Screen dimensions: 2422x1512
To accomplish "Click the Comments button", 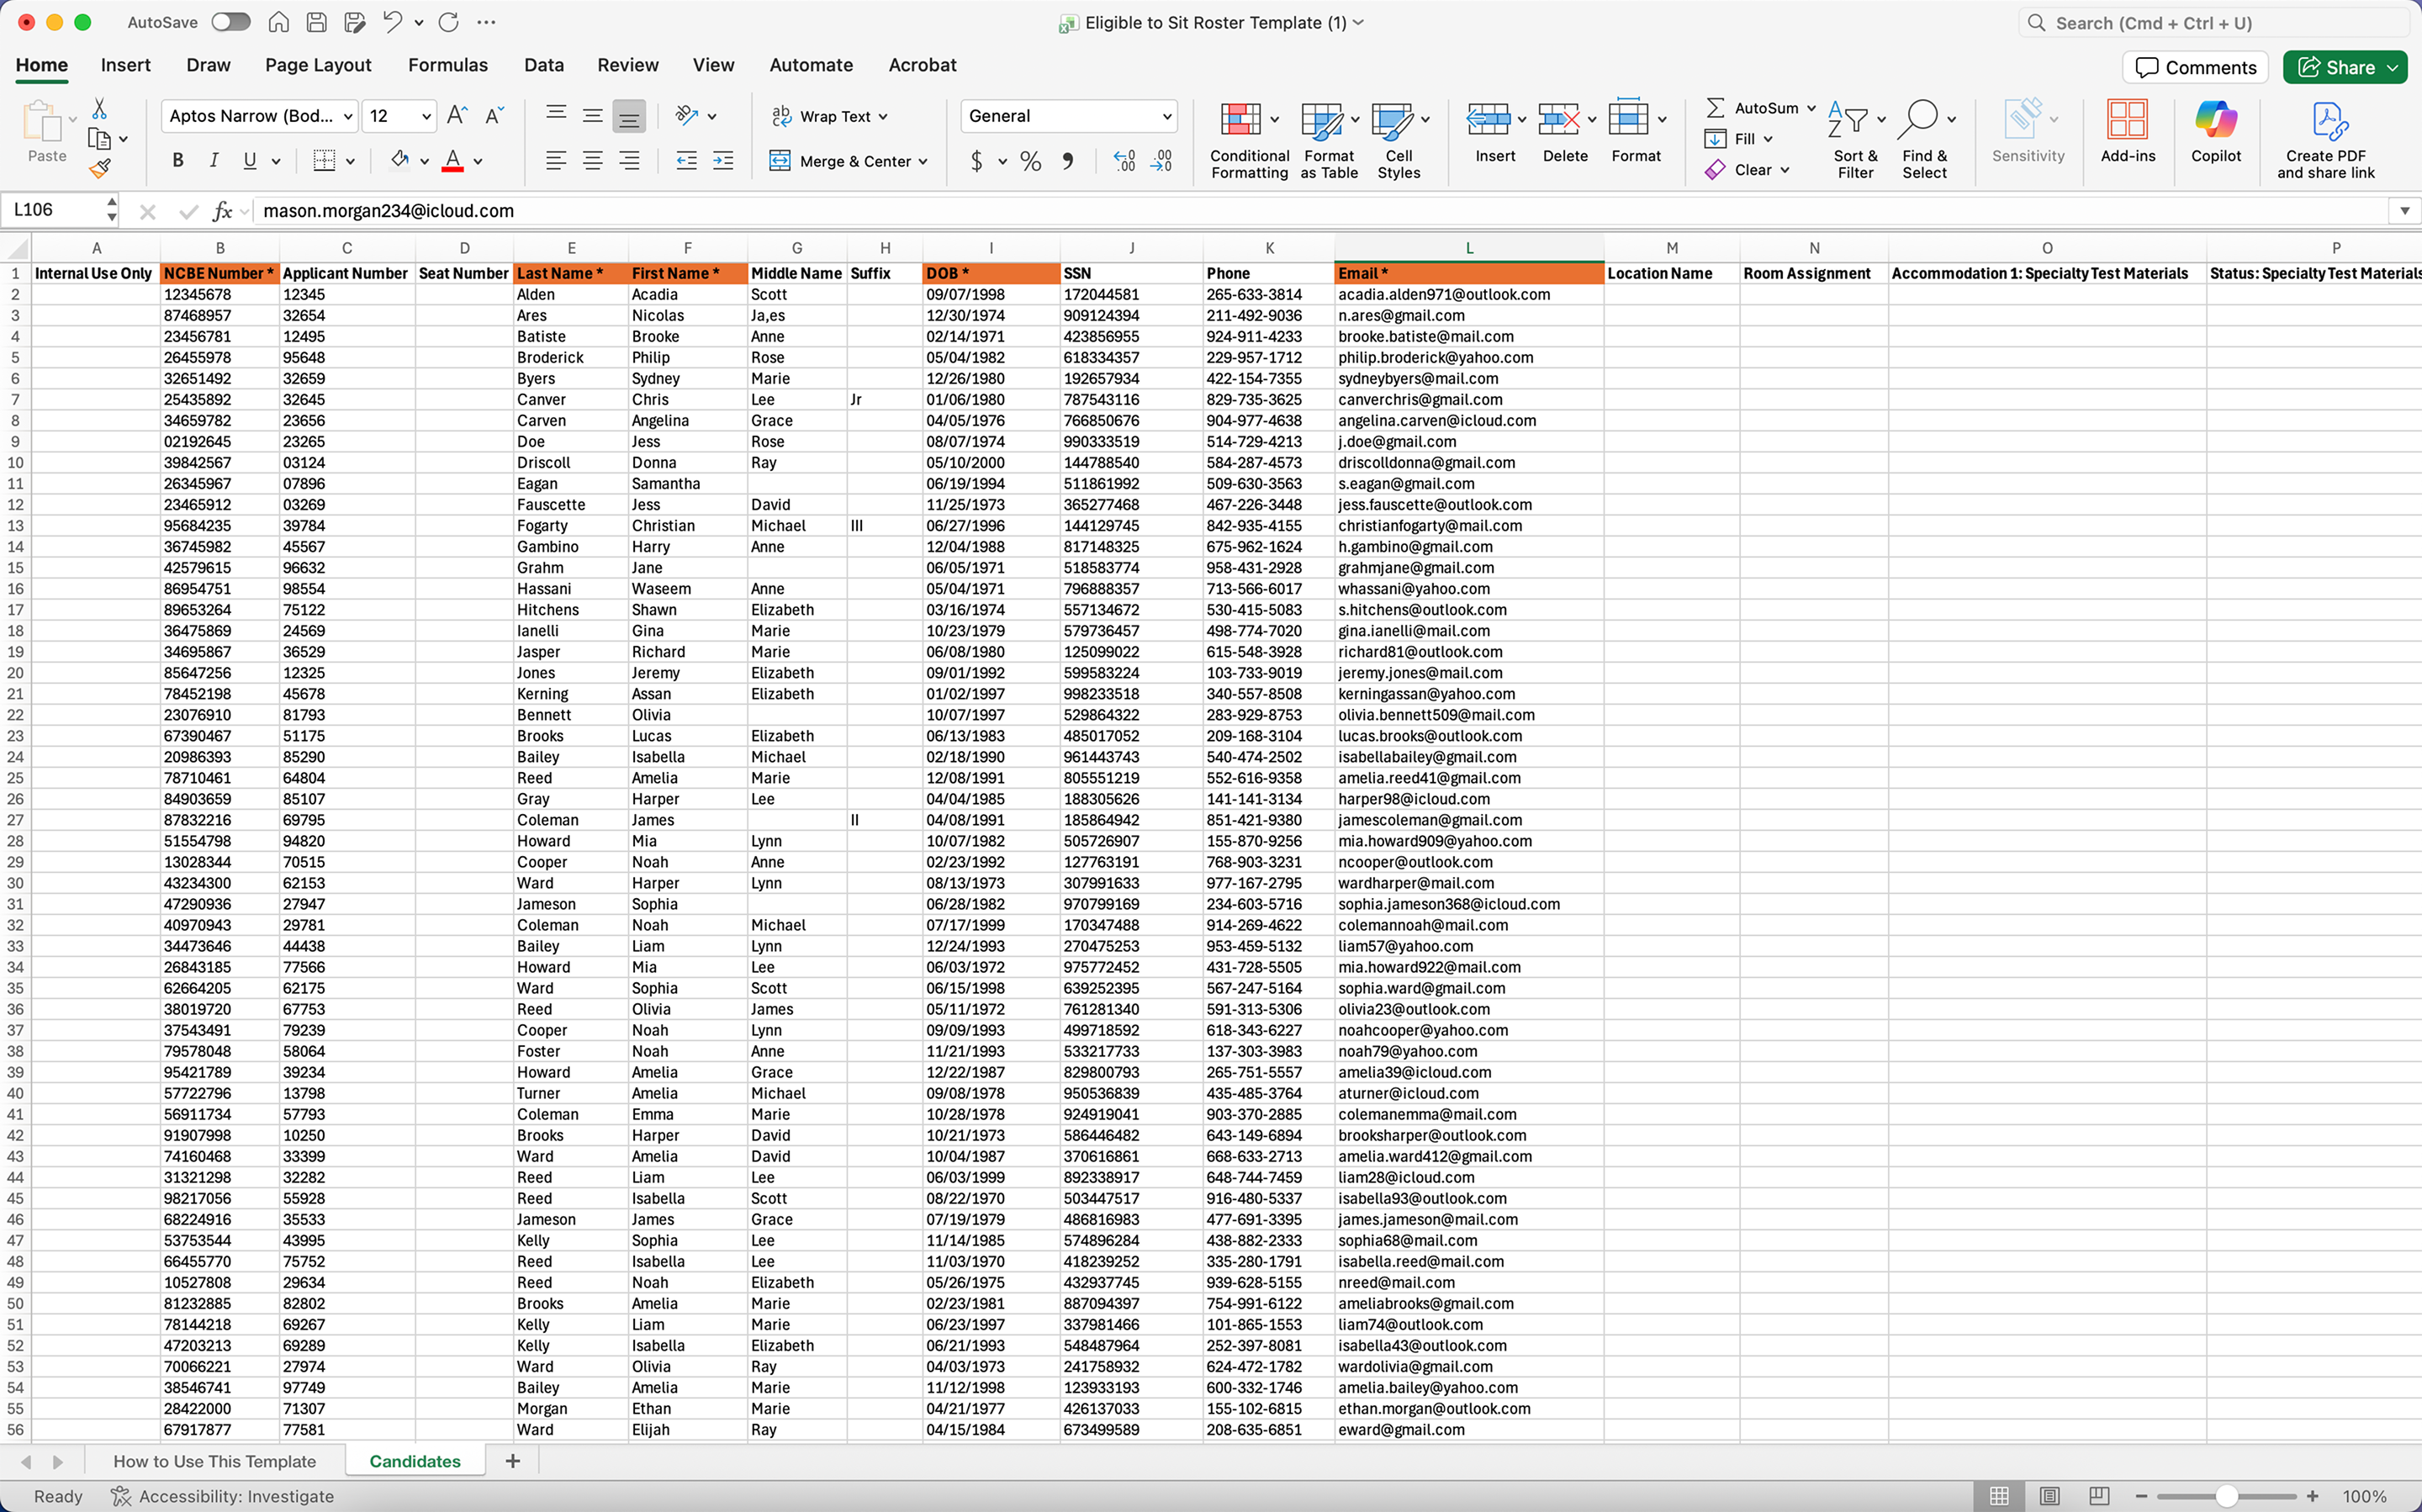I will [x=2195, y=67].
